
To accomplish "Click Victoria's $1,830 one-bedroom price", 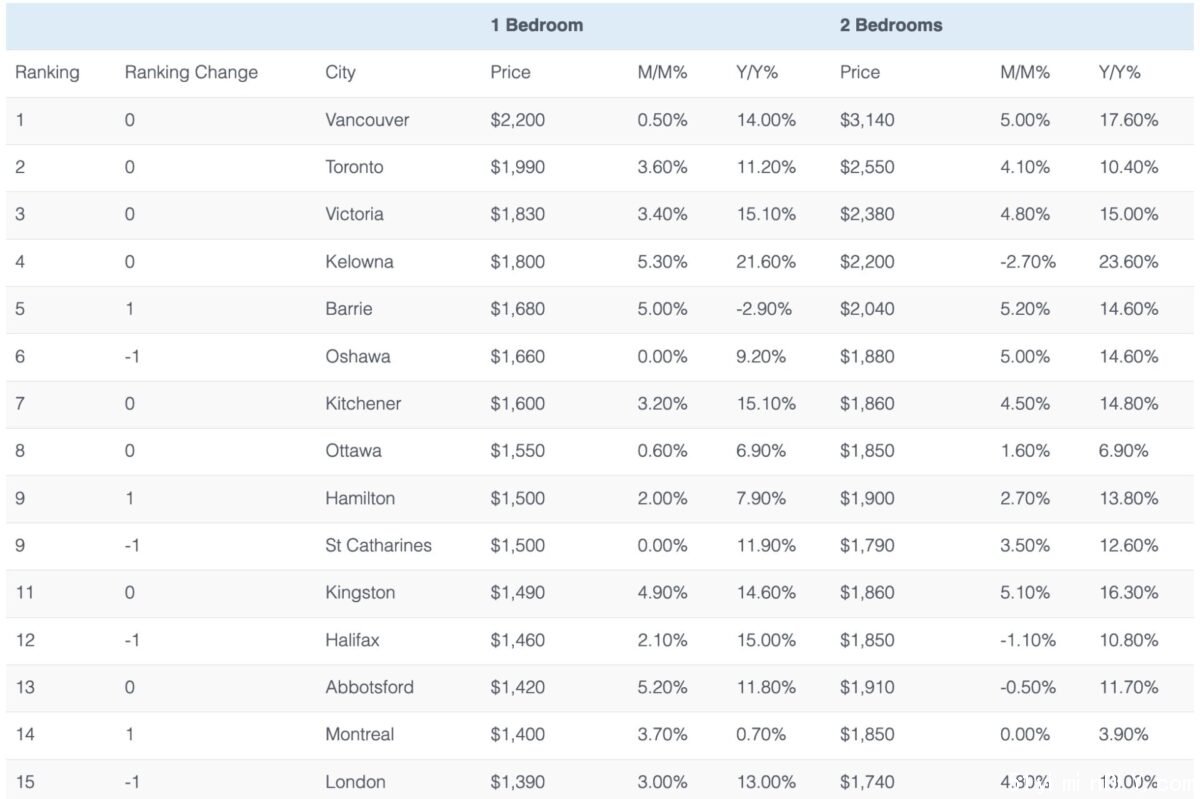I will (518, 214).
